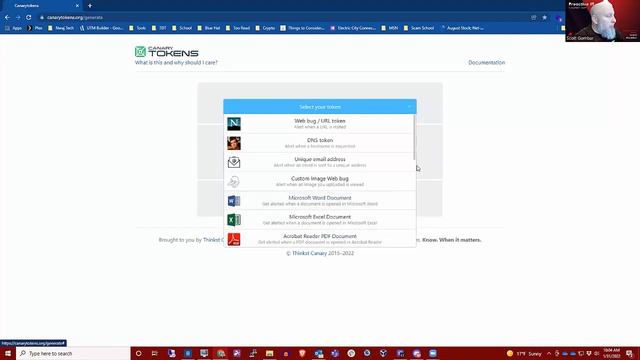The width and height of the screenshot is (640, 360).
Task: Open the Plex bookmark
Action: [35, 28]
